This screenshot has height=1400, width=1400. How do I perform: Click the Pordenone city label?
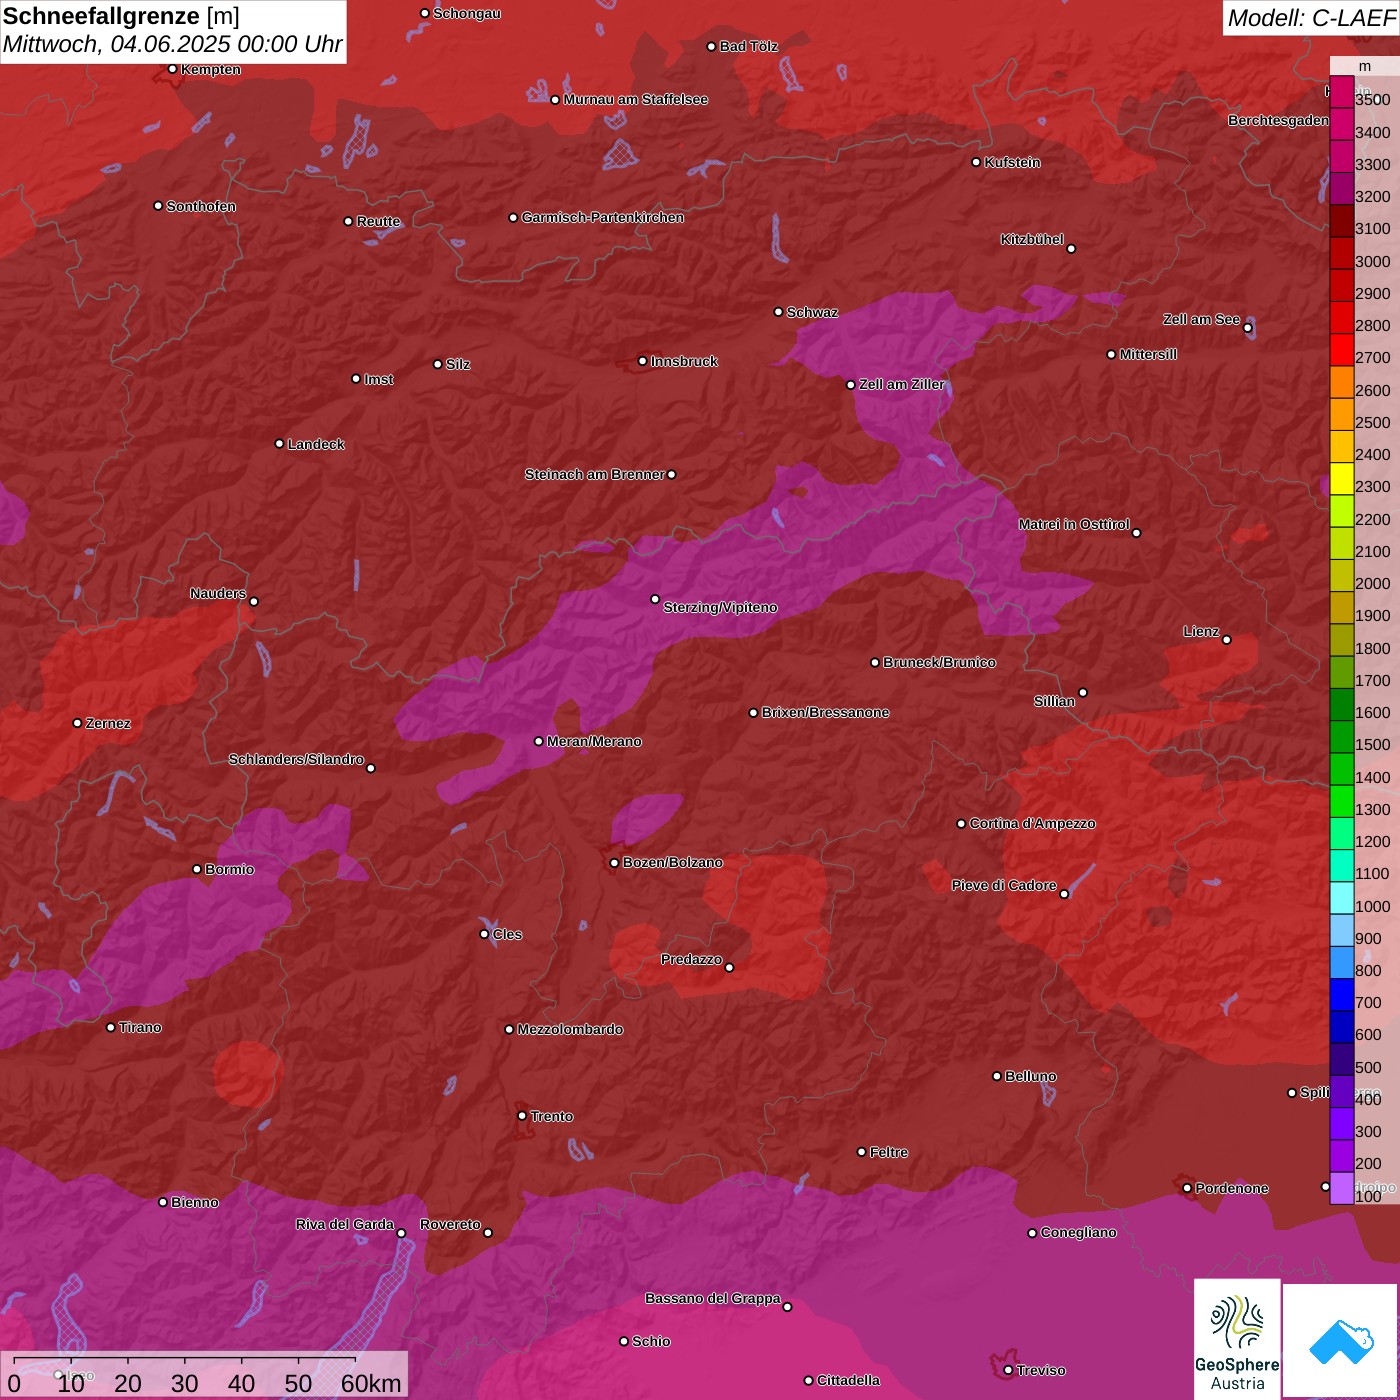[1232, 1188]
